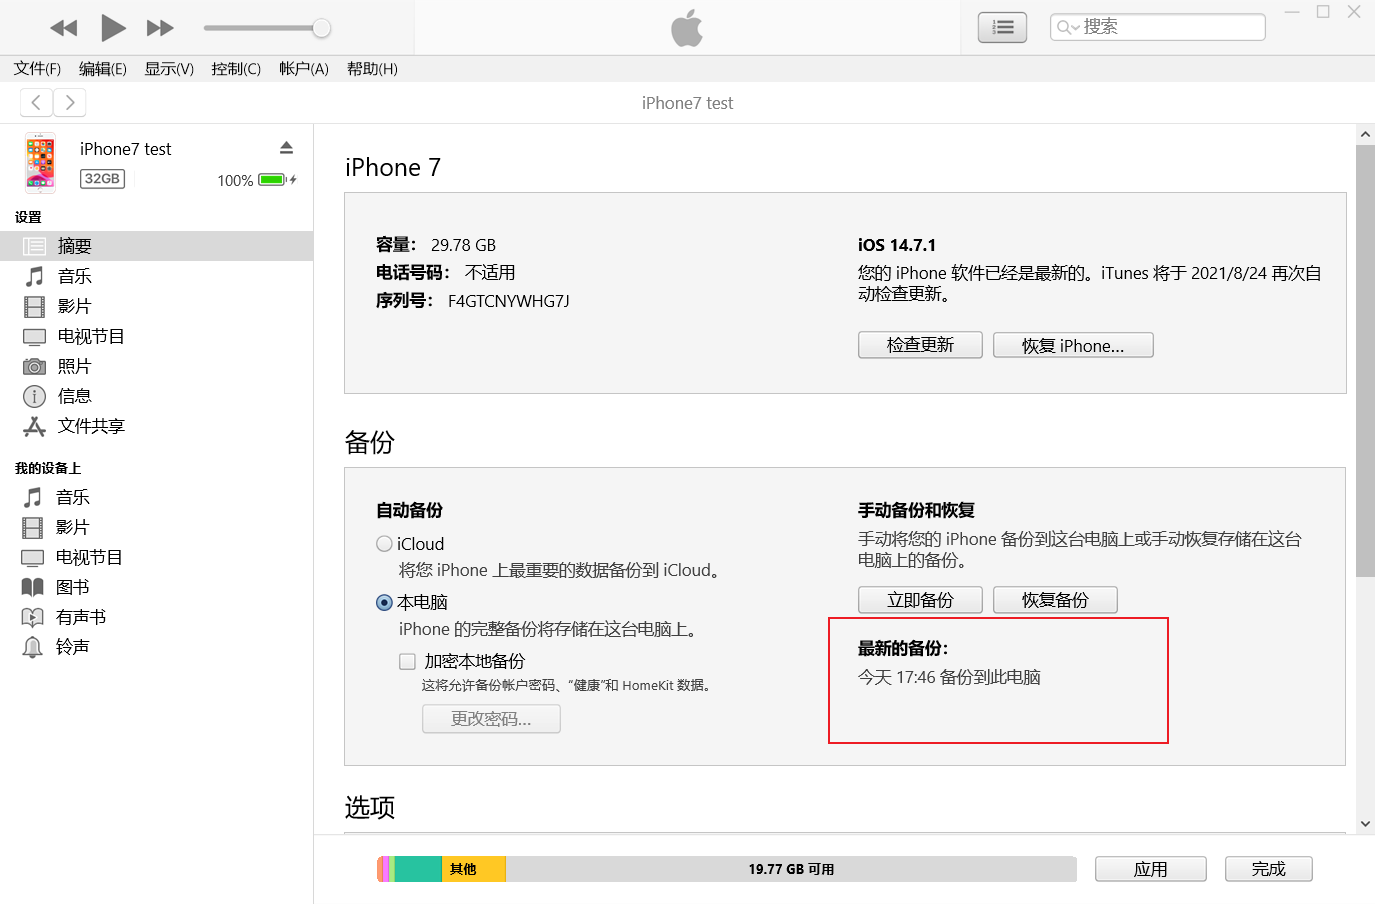1375x904 pixels.
Task: Enable the 加密本地备份 checkbox
Action: pyautogui.click(x=407, y=661)
